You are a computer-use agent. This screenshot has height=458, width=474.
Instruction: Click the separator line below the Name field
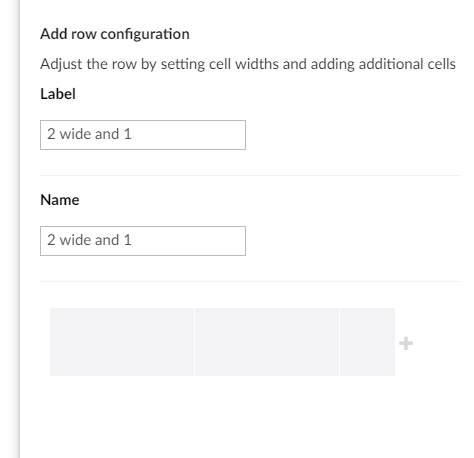(250, 281)
